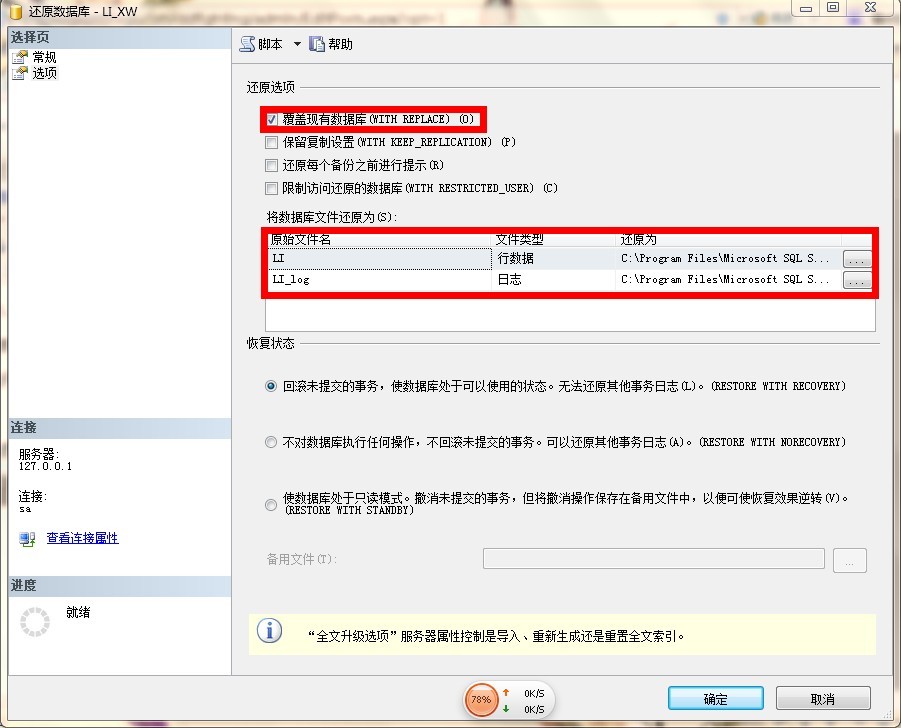Image resolution: width=901 pixels, height=728 pixels.
Task: Click server address 127.0.0.1 text
Action: [45, 466]
